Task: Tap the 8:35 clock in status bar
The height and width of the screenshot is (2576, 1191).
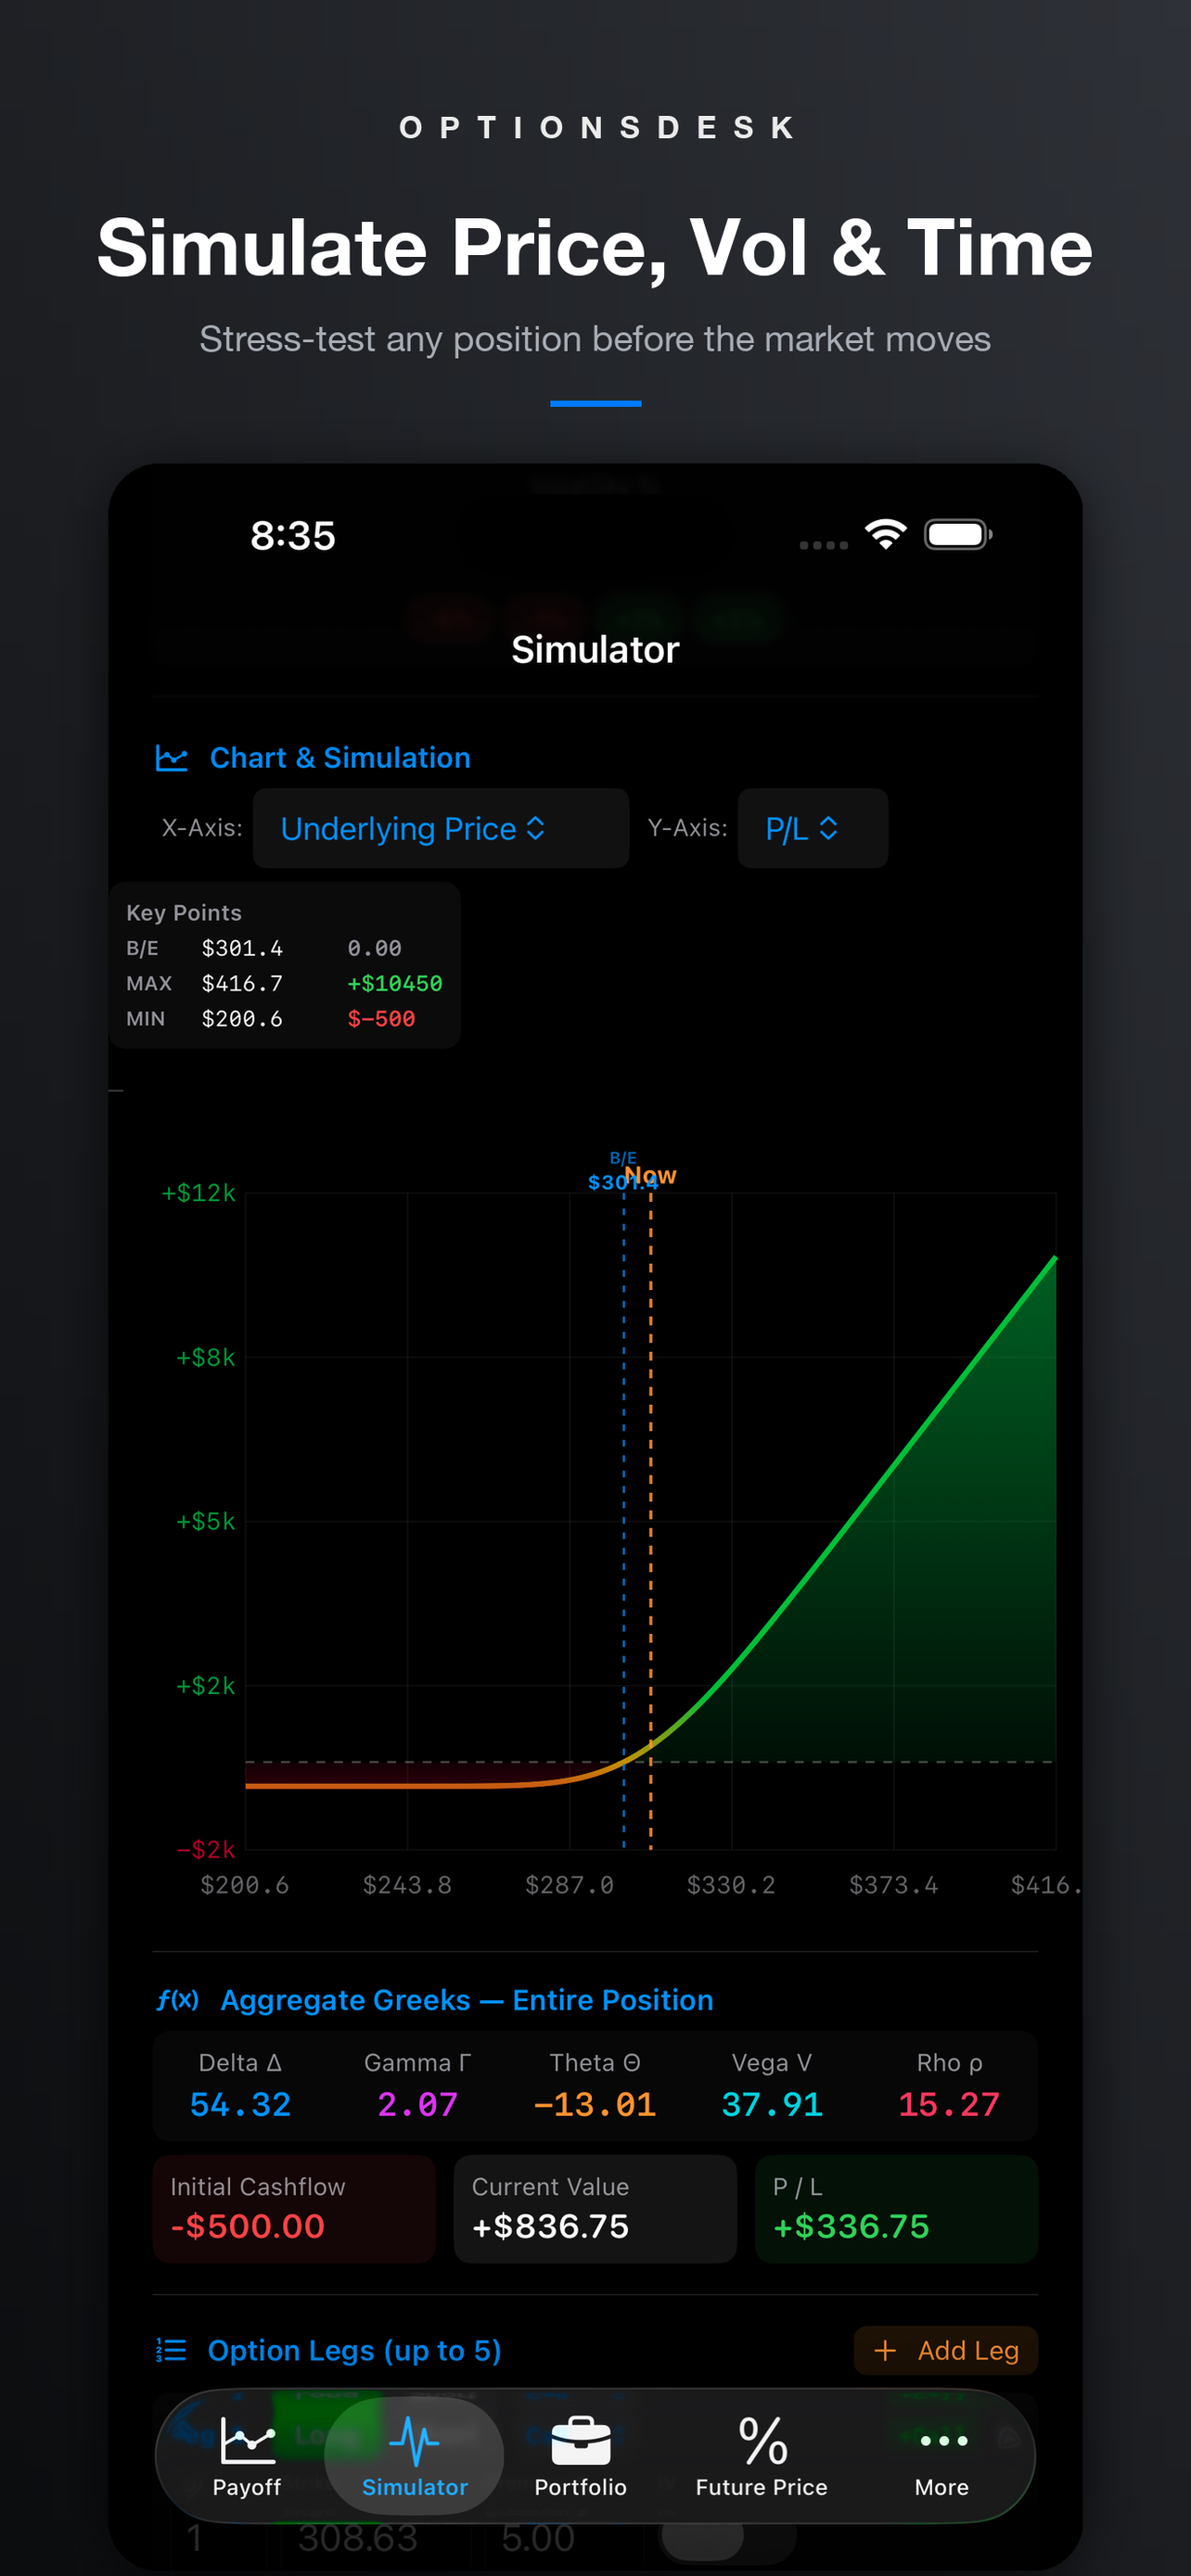Action: point(293,536)
